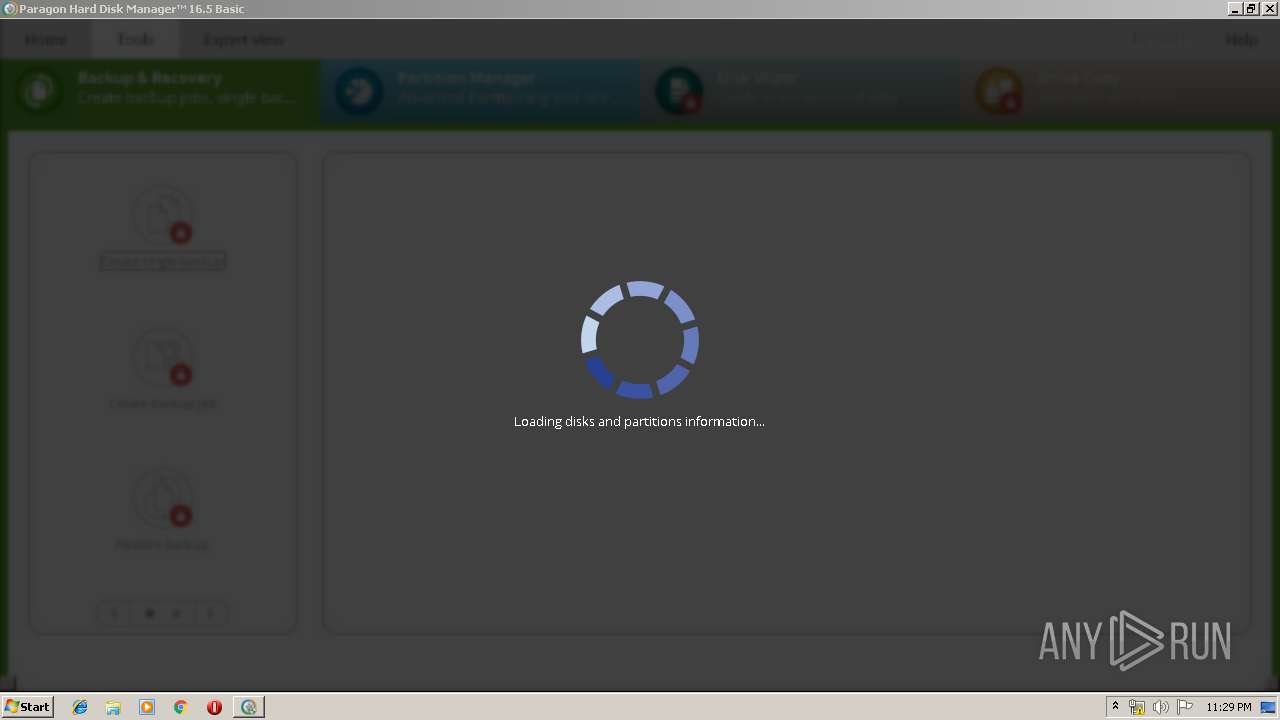The height and width of the screenshot is (720, 1280).
Task: Minimize the Paragon Hard Disk Manager window
Action: (1235, 9)
